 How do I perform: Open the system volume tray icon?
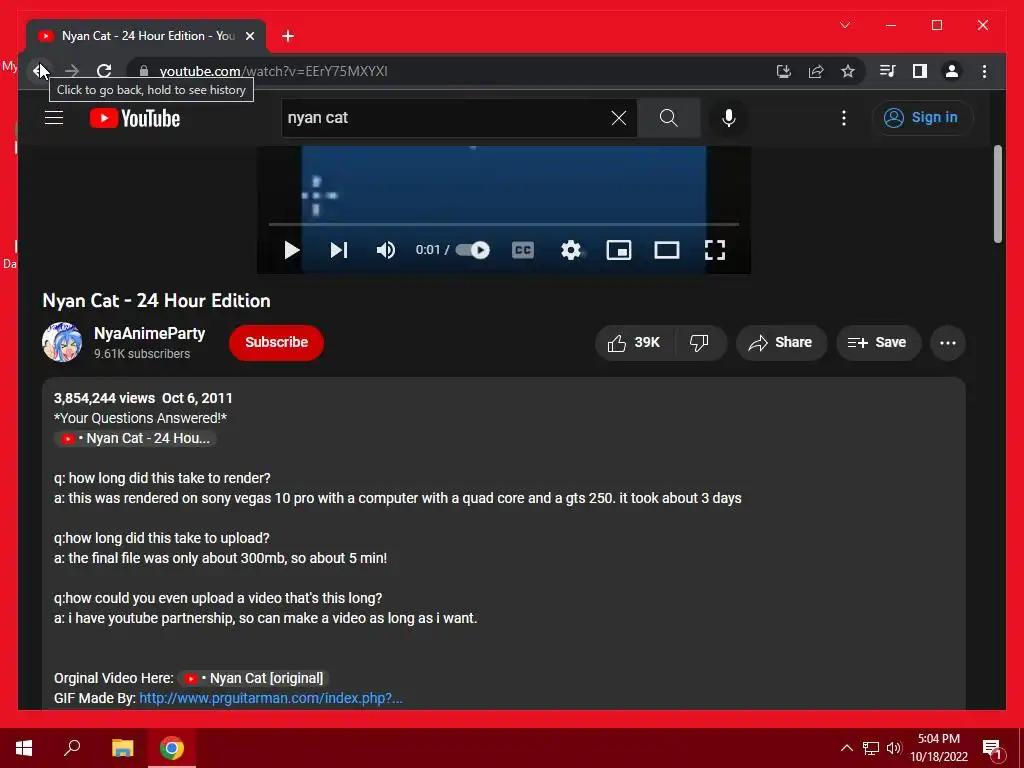894,748
